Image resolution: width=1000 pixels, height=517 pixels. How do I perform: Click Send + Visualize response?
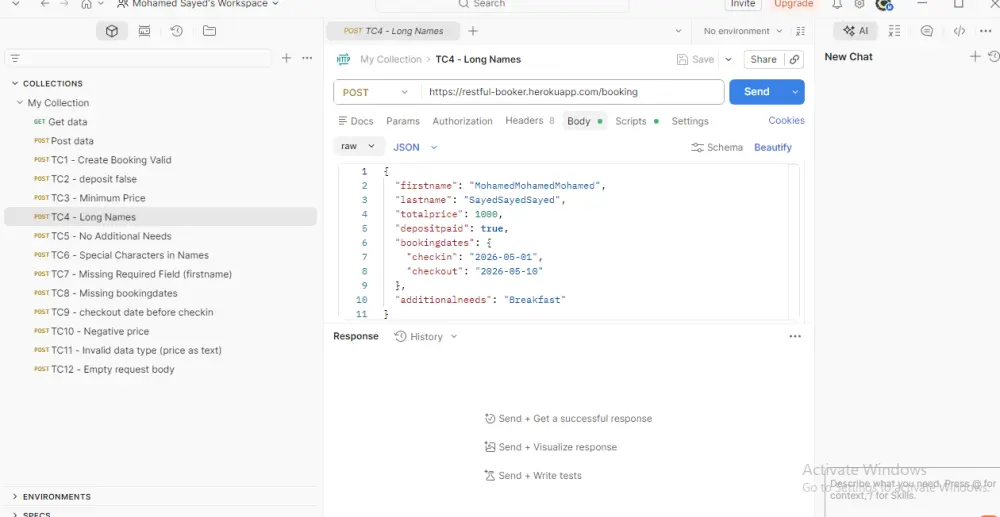click(x=550, y=447)
